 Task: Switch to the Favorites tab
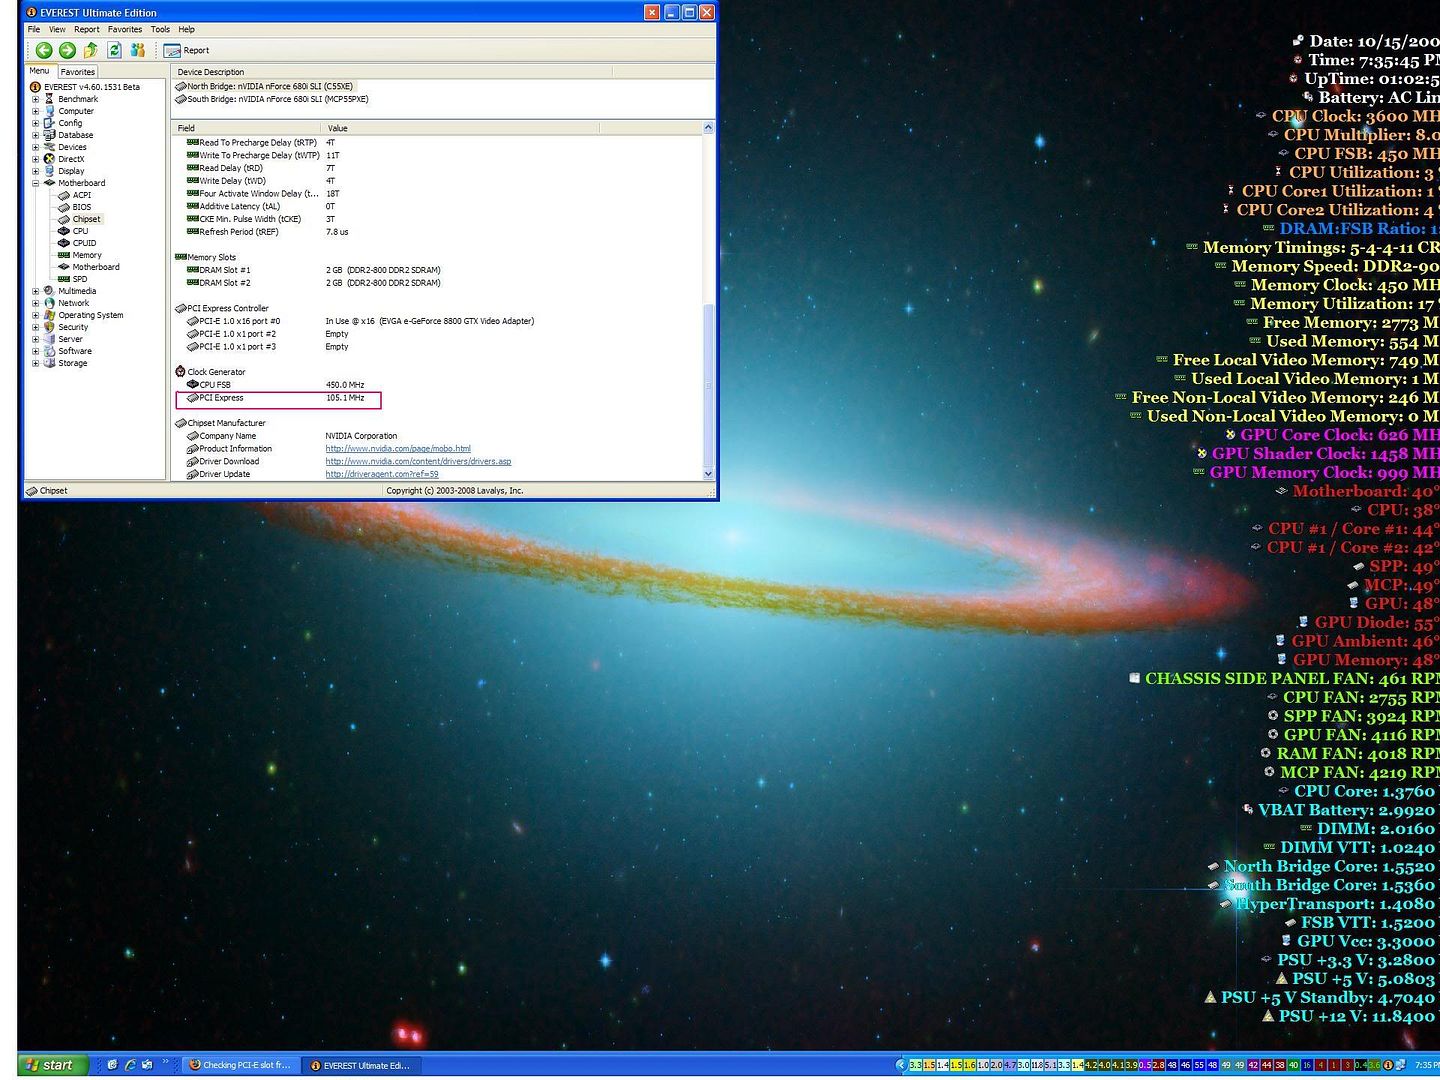[x=77, y=72]
